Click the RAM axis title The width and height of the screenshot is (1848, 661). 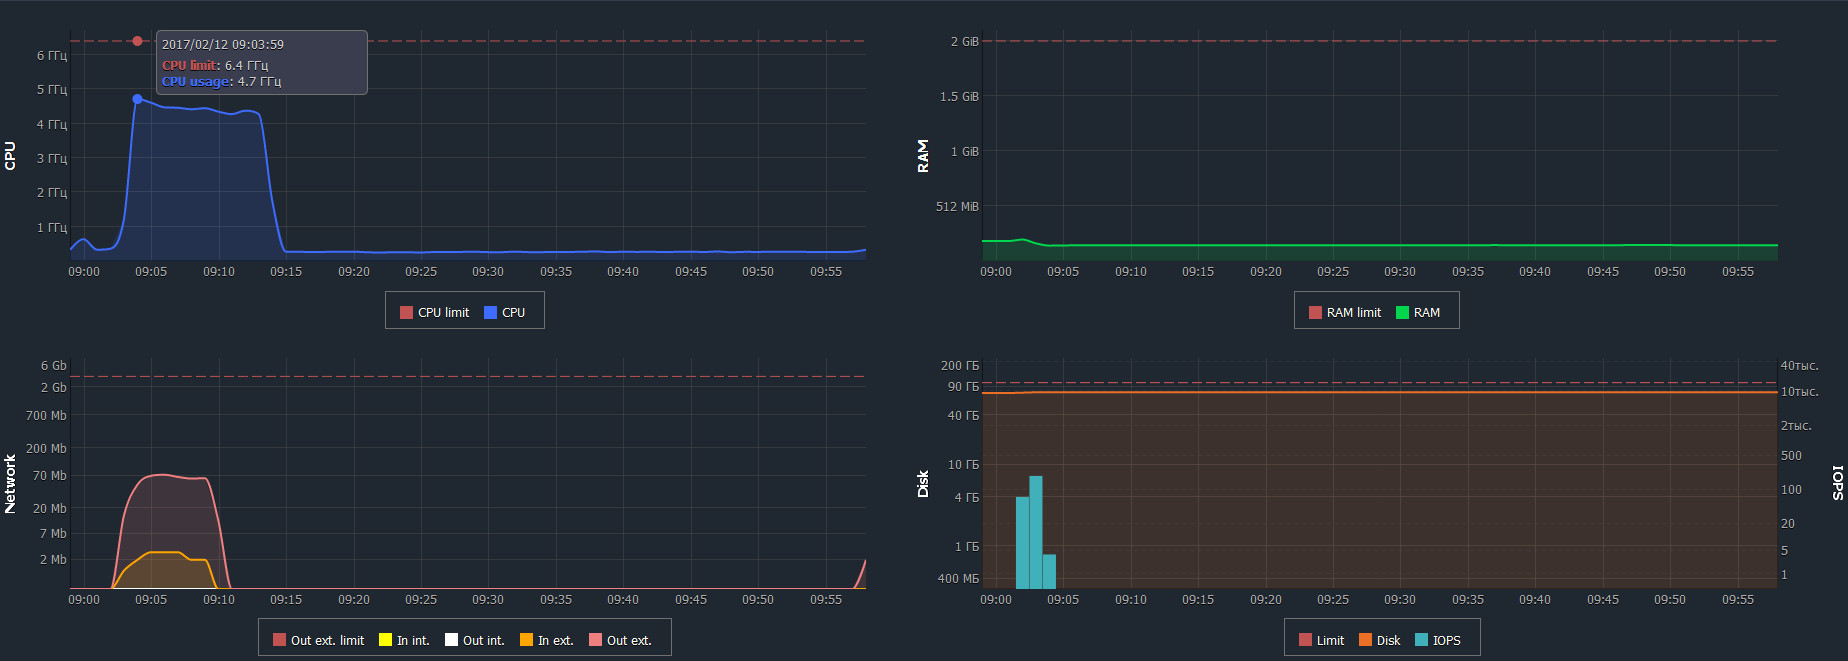click(922, 155)
